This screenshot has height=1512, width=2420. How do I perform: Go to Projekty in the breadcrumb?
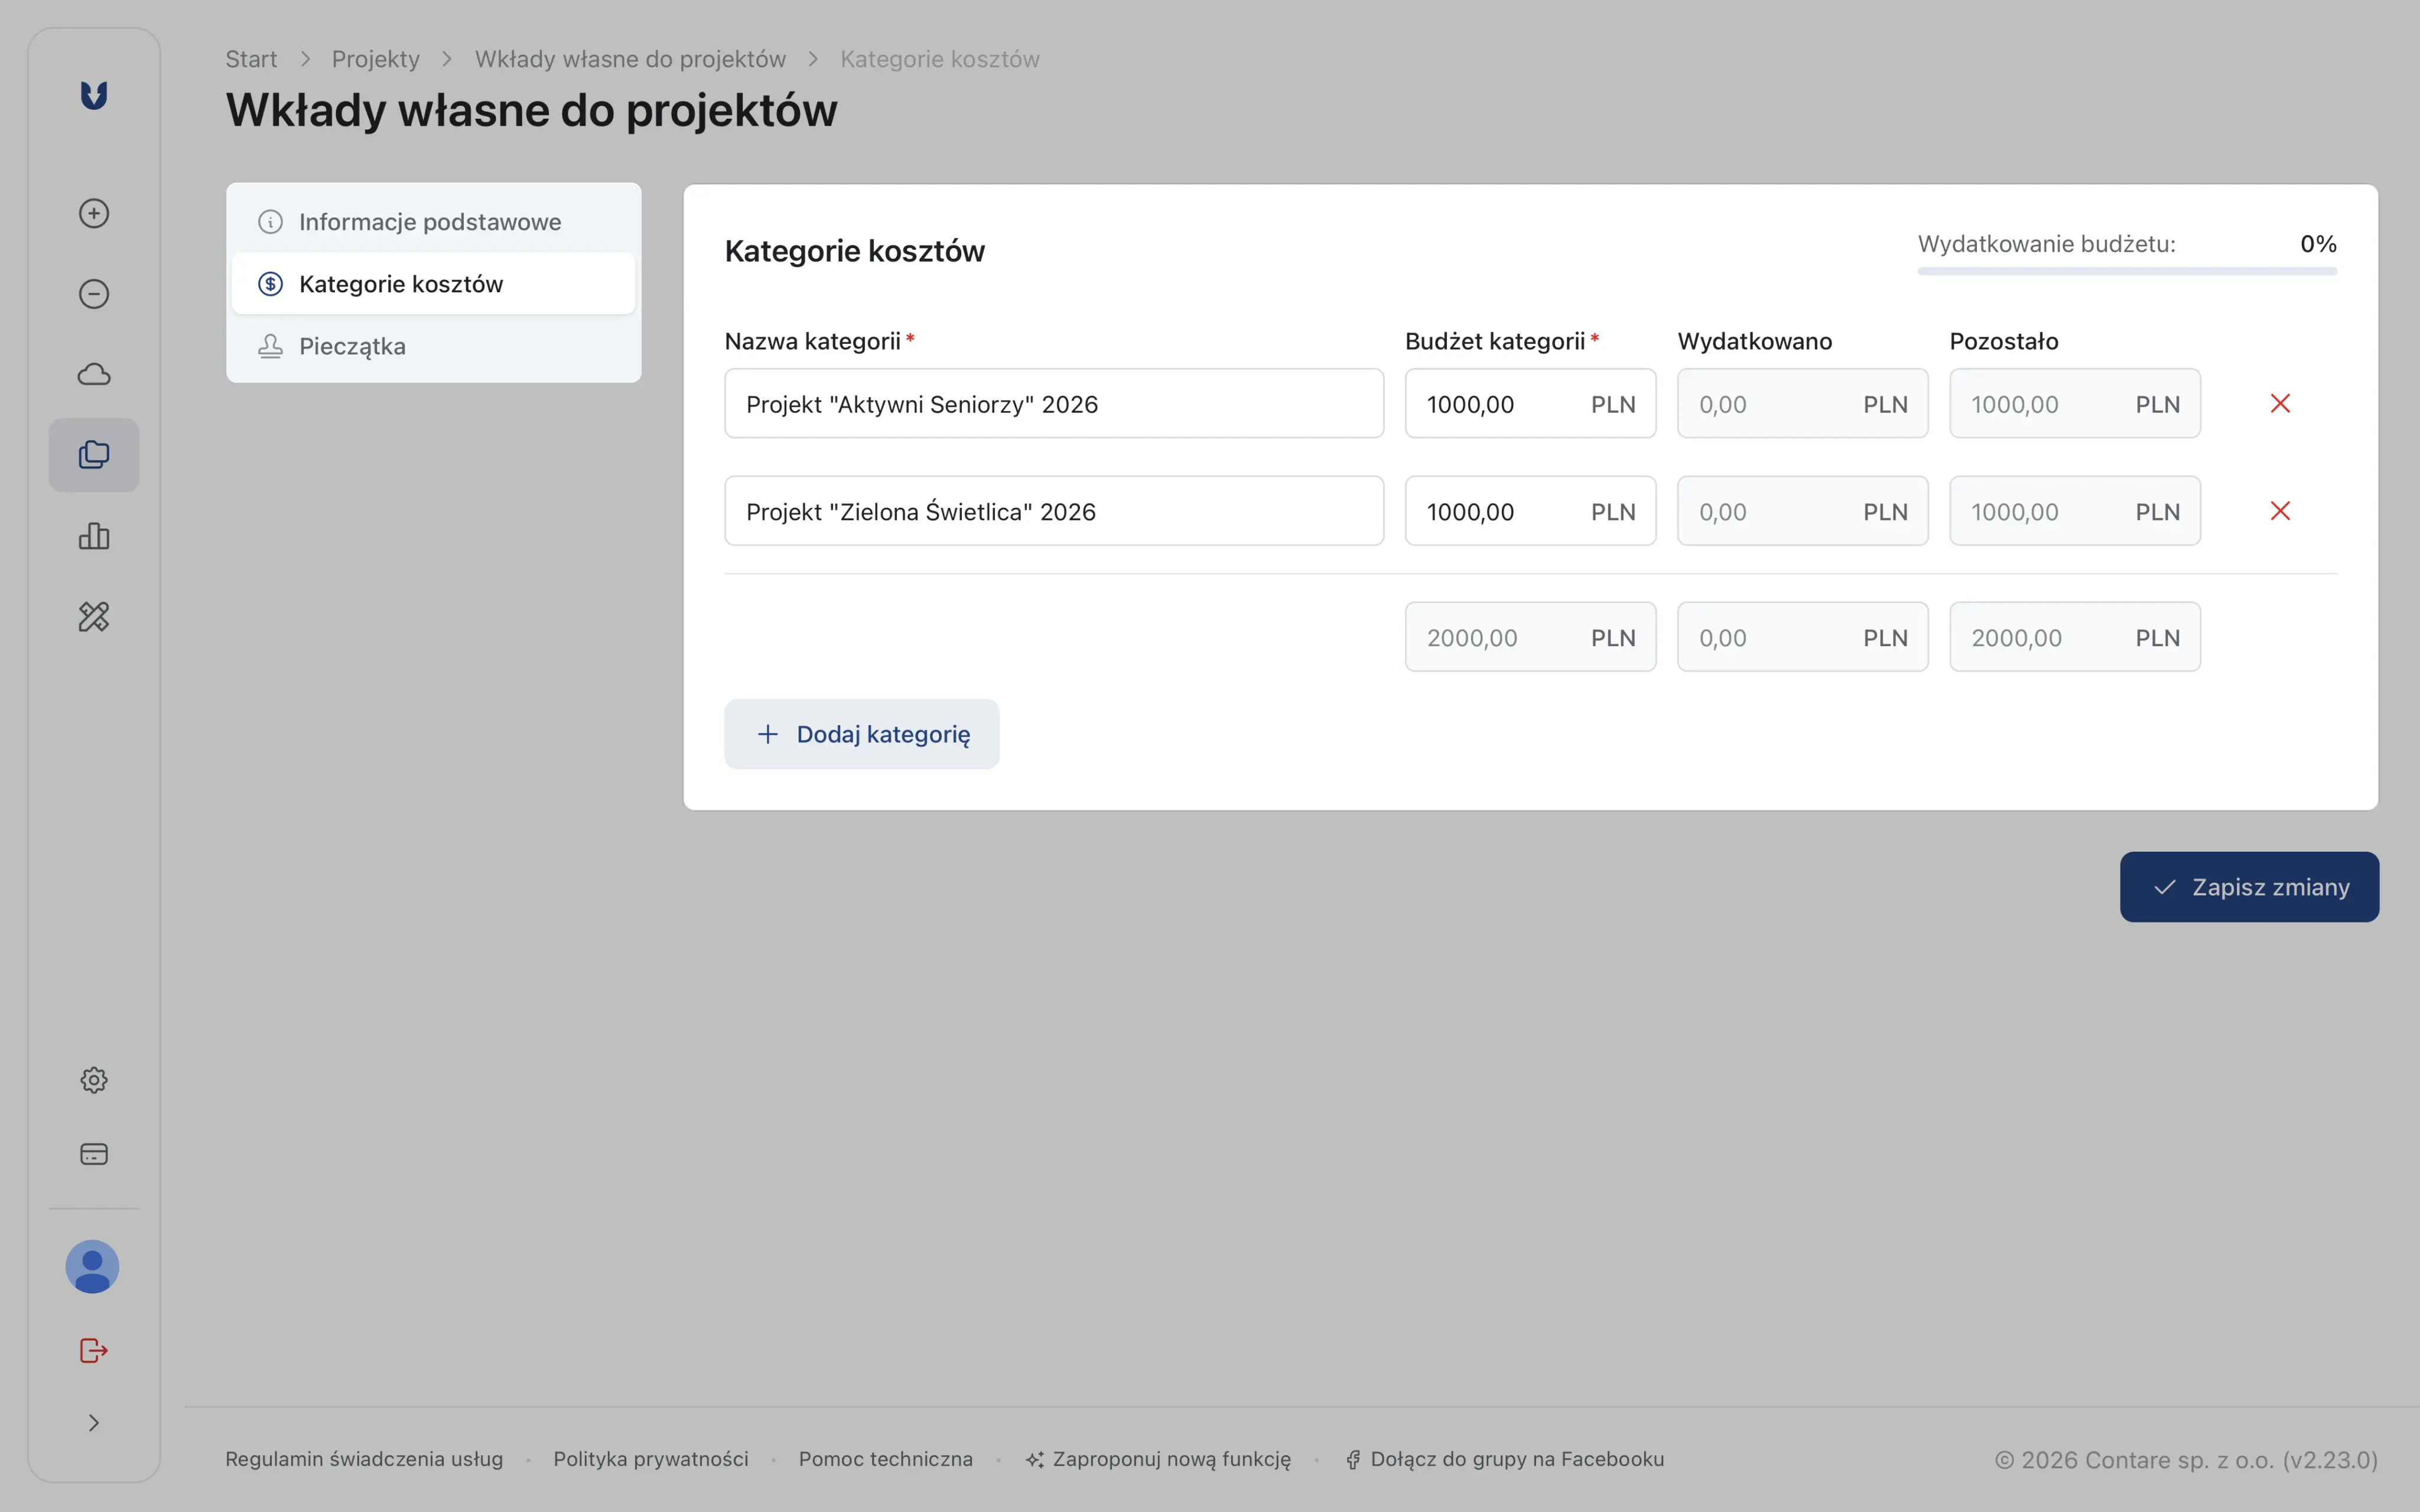pyautogui.click(x=376, y=59)
